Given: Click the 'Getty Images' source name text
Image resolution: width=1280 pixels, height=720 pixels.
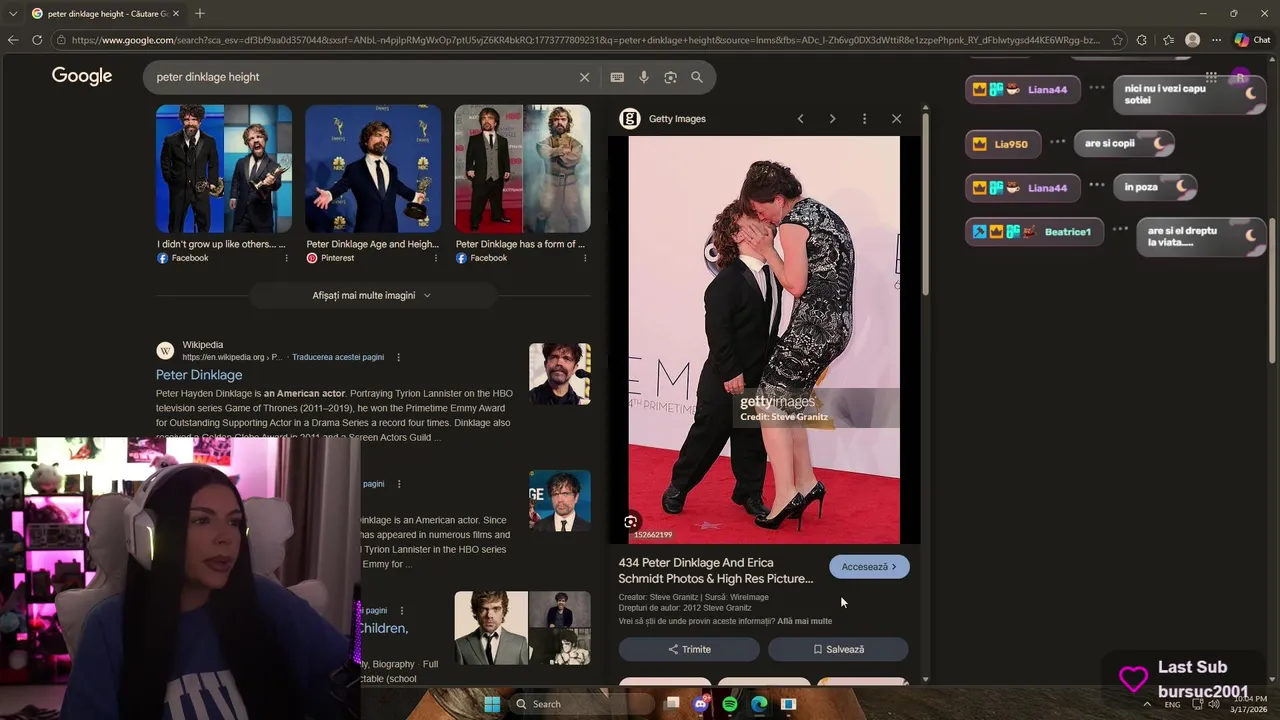Looking at the screenshot, I should click(x=677, y=119).
